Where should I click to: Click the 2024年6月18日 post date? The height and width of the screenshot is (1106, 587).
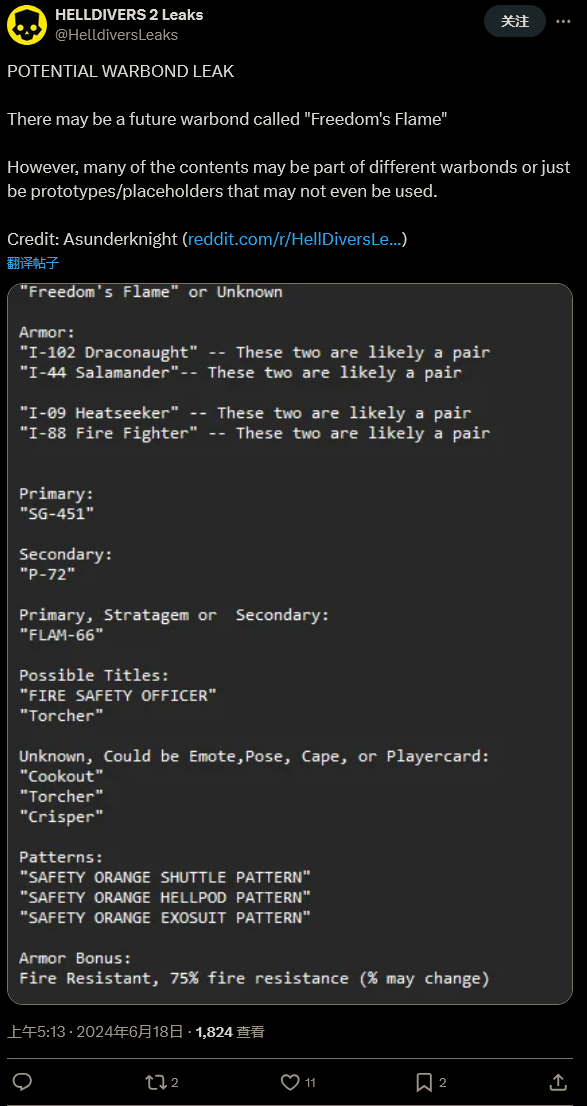[129, 1032]
